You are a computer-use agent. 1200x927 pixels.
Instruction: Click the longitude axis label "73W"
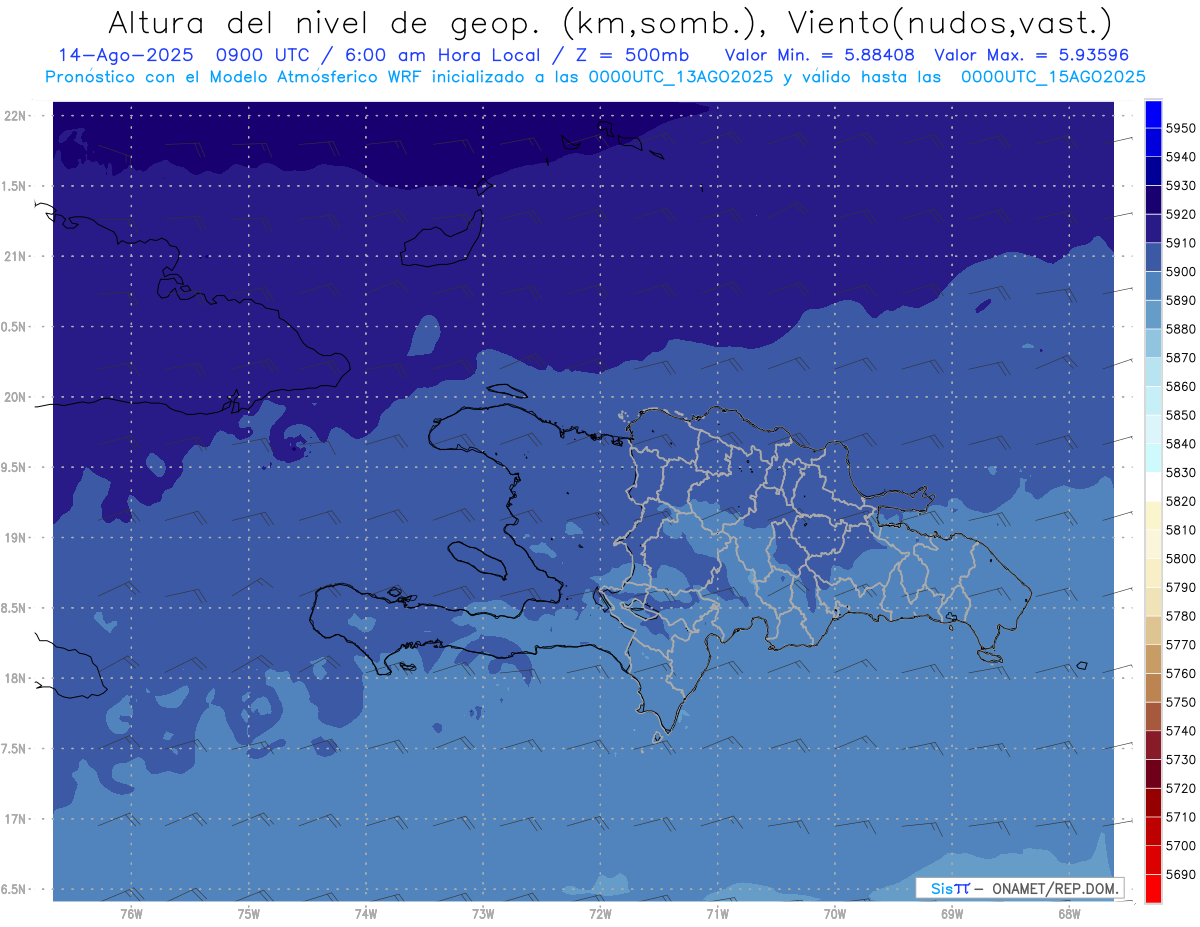click(483, 914)
